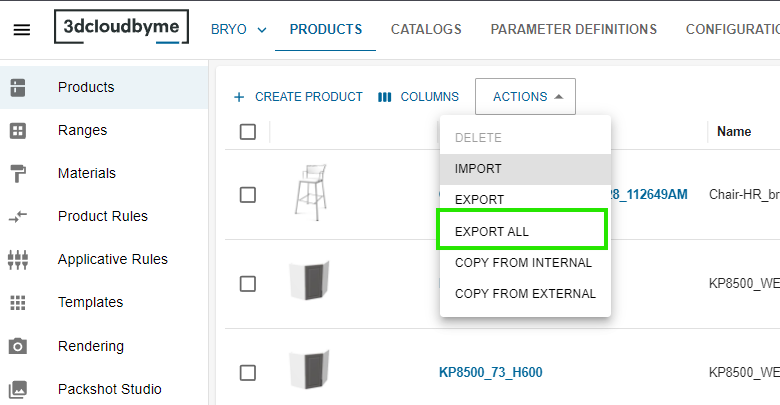This screenshot has width=780, height=405.
Task: Choose EXPORT in the Actions menu
Action: coord(525,200)
